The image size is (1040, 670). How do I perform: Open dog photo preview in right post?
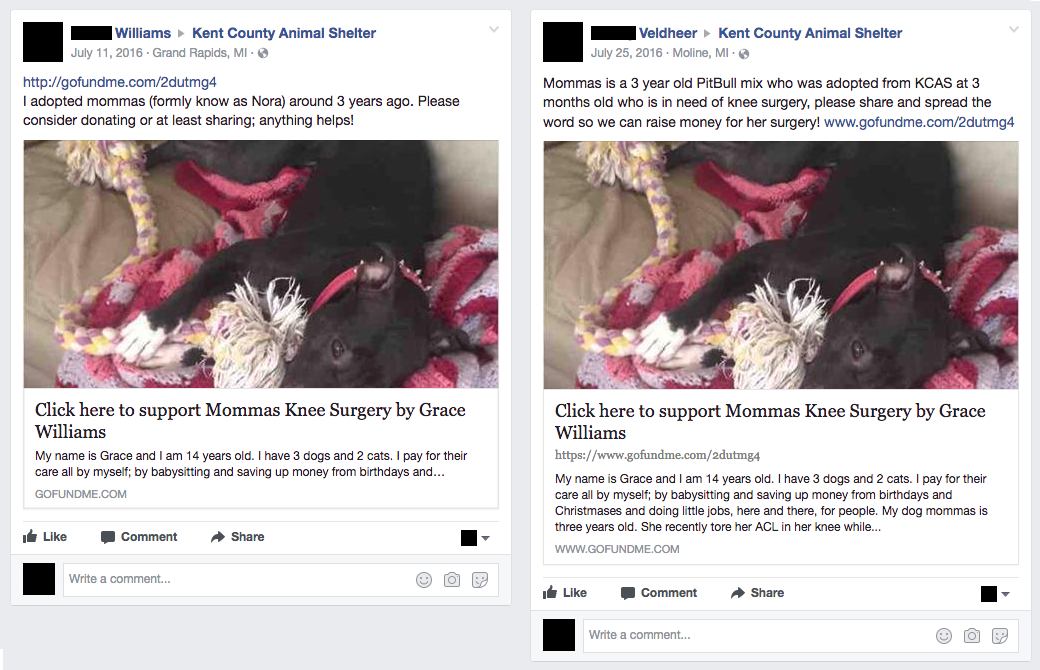pyautogui.click(x=781, y=265)
